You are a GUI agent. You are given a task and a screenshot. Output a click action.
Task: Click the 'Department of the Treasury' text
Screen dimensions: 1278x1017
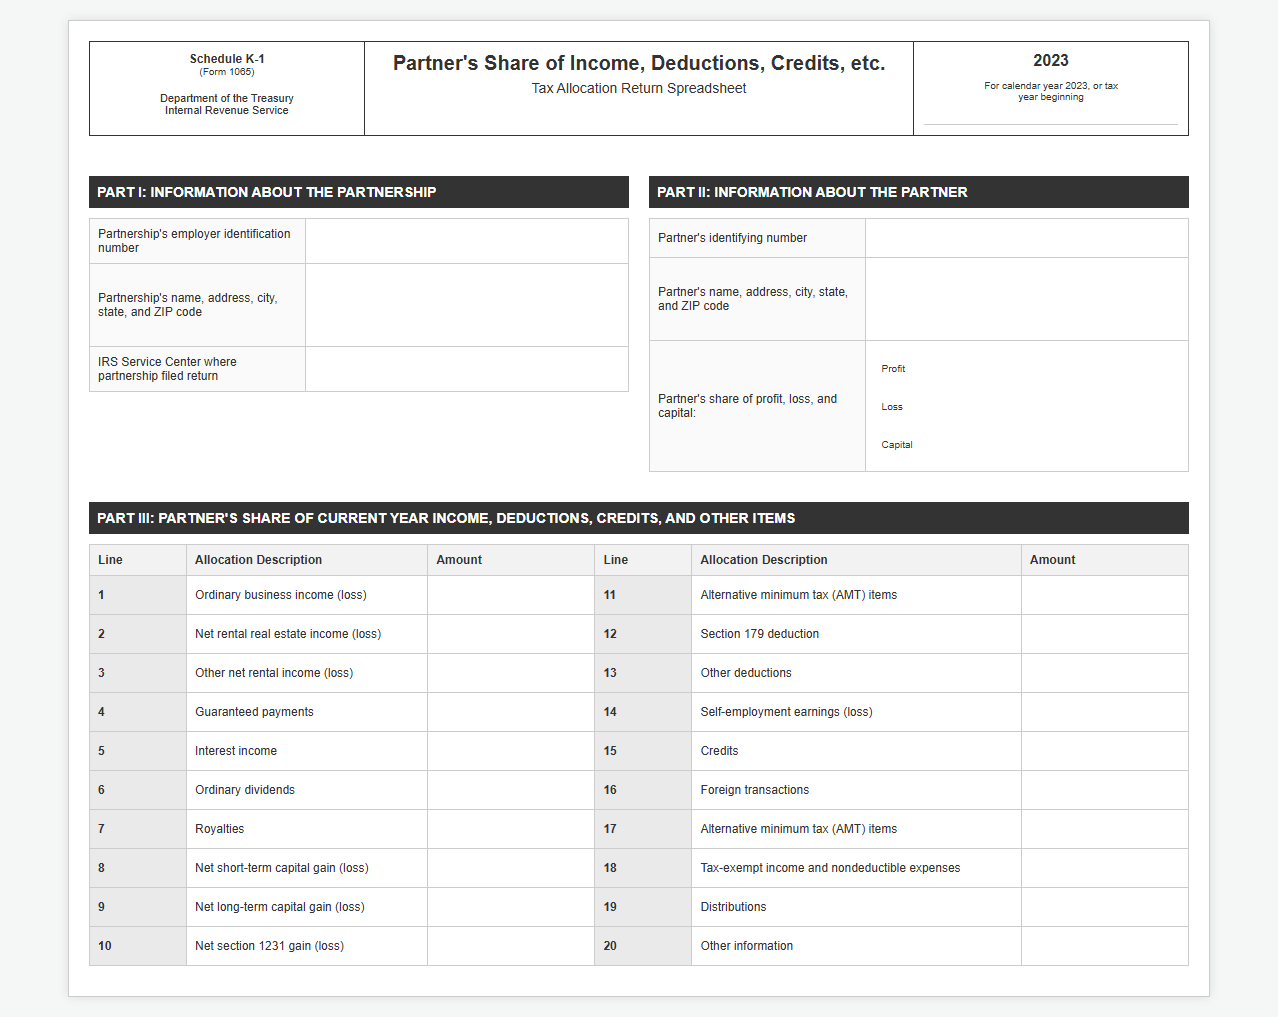227,98
